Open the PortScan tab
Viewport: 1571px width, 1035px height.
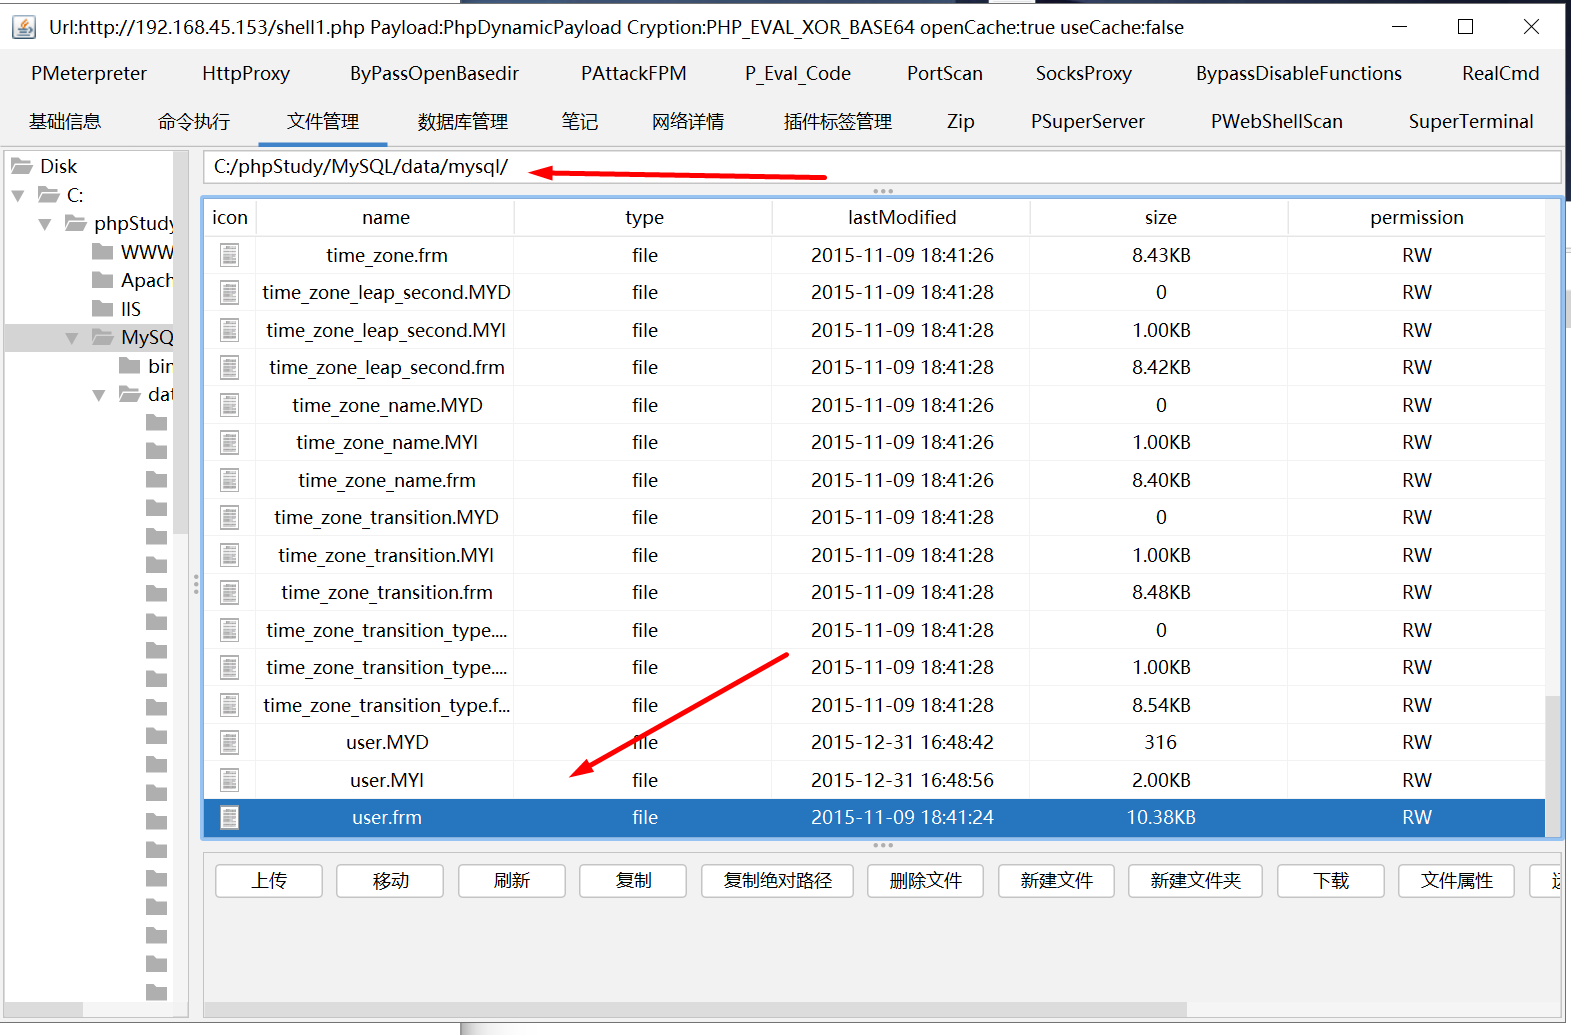click(x=945, y=73)
